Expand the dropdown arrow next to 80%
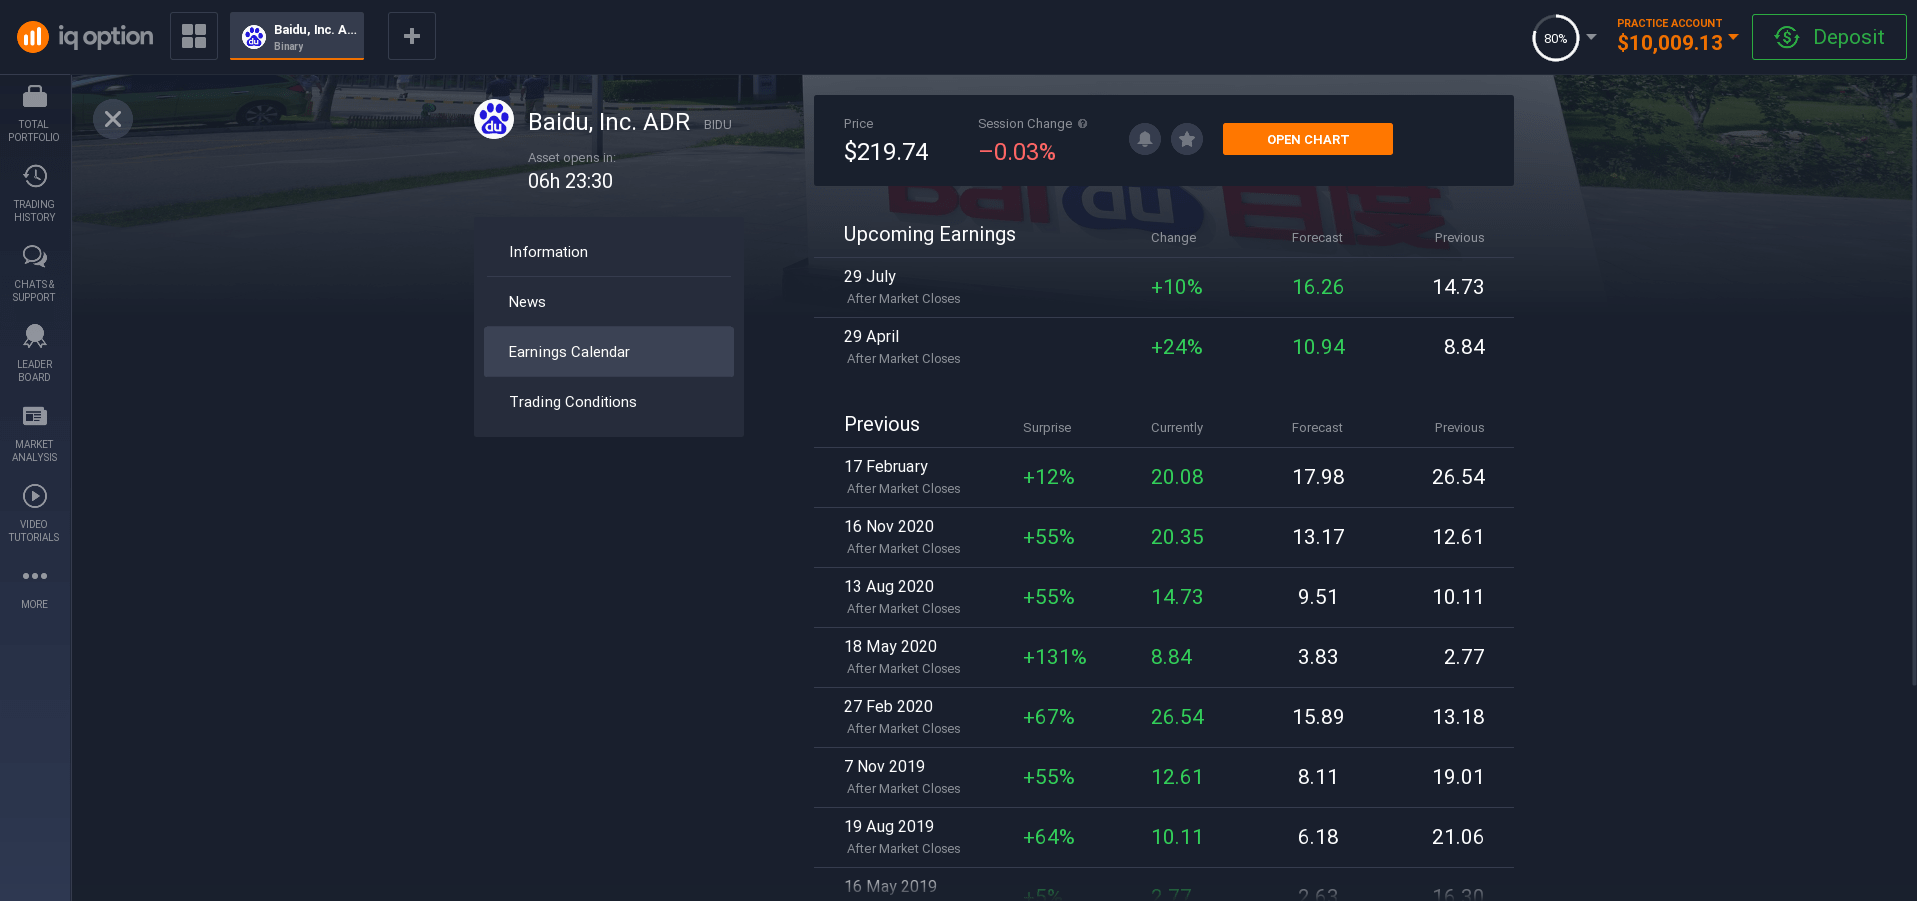Viewport: 1917px width, 901px height. point(1591,37)
